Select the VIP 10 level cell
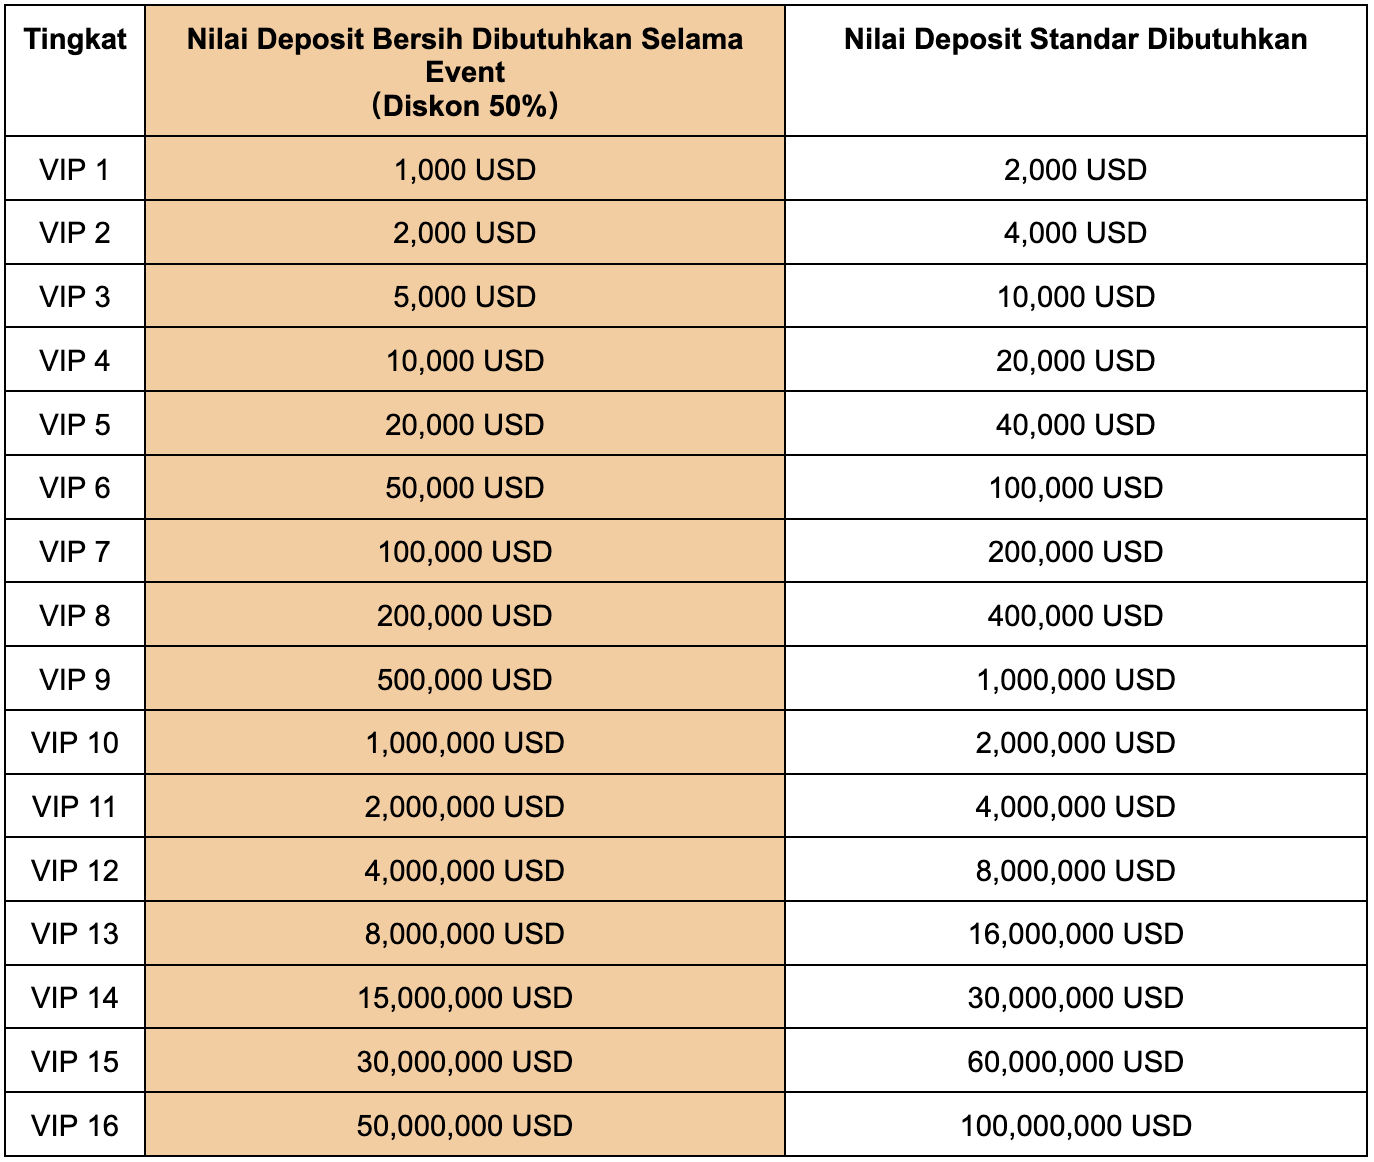1374x1162 pixels. pos(75,743)
